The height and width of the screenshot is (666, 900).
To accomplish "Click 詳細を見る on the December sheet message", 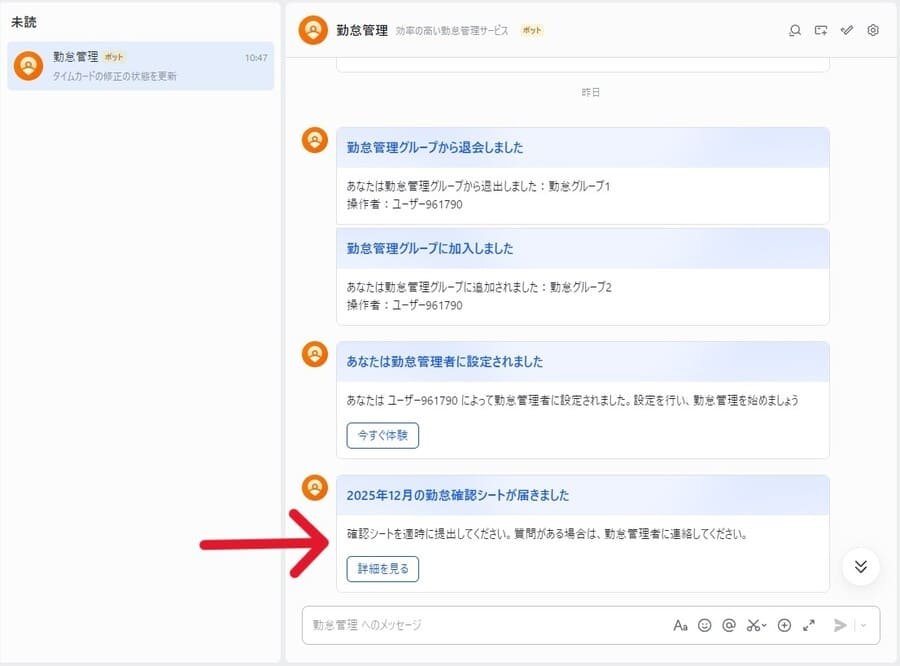I will pyautogui.click(x=383, y=567).
